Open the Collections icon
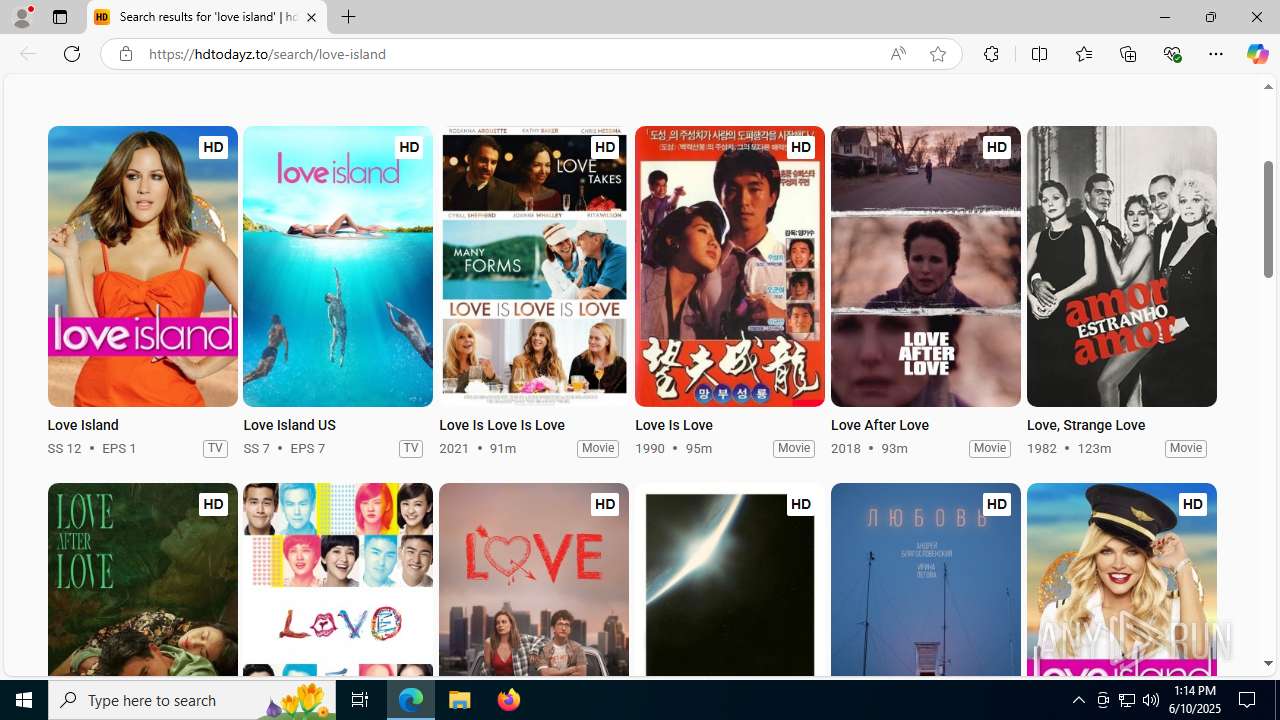The height and width of the screenshot is (720, 1280). tap(1128, 54)
